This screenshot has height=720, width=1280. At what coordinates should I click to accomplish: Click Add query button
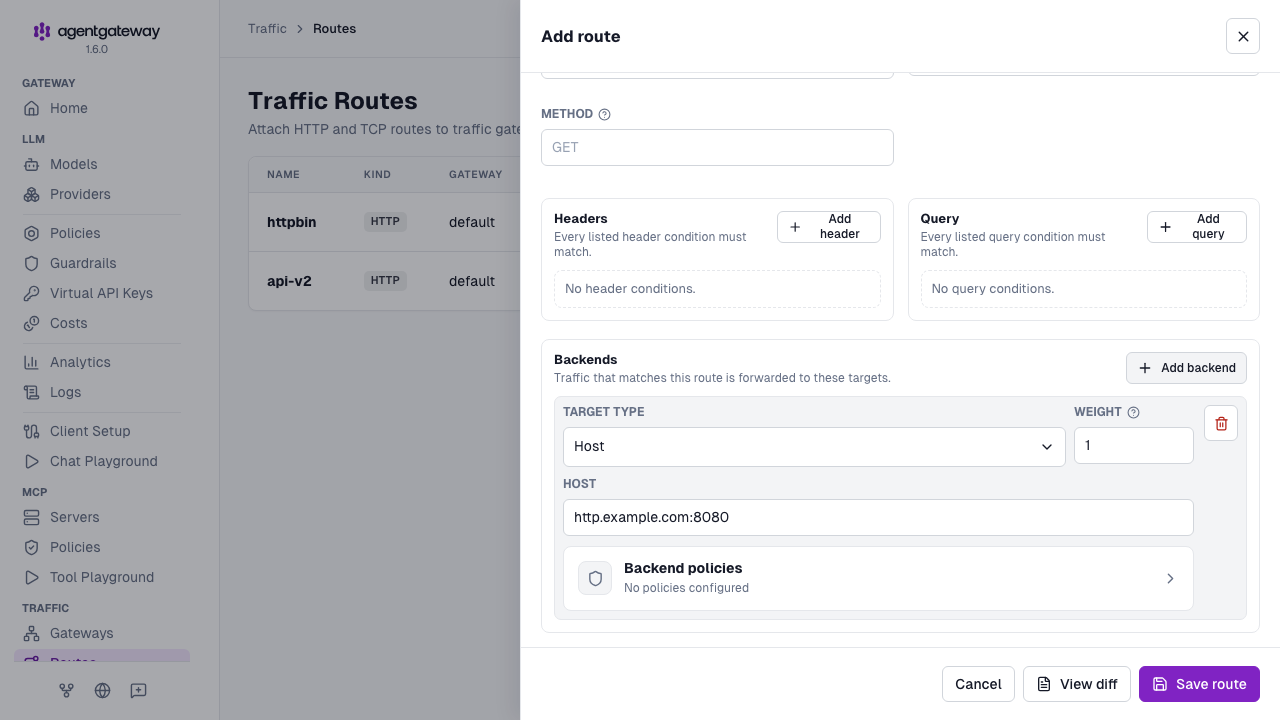(1197, 227)
